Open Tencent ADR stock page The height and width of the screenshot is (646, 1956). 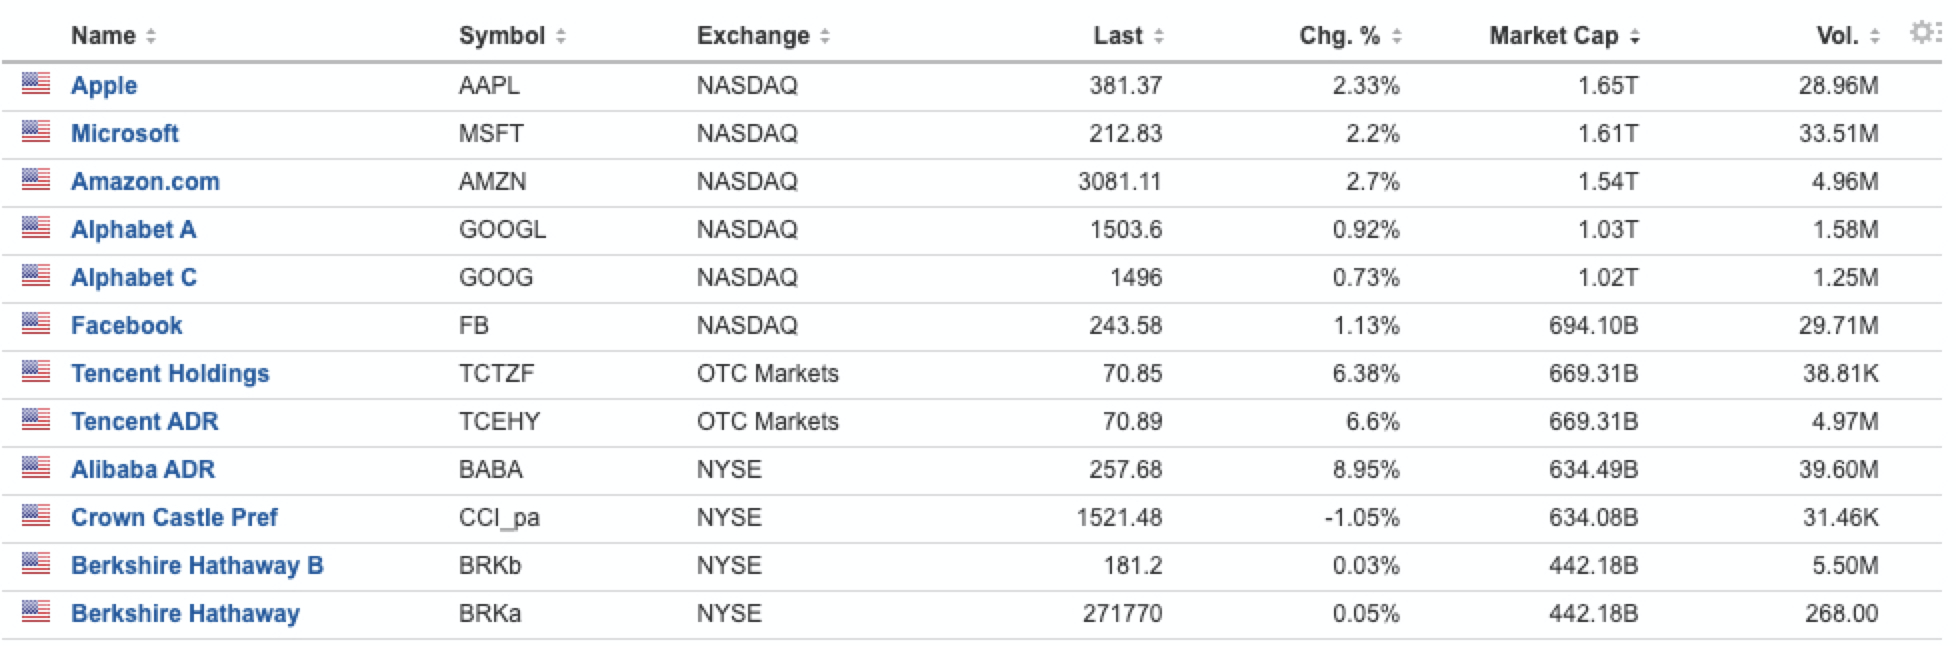144,421
